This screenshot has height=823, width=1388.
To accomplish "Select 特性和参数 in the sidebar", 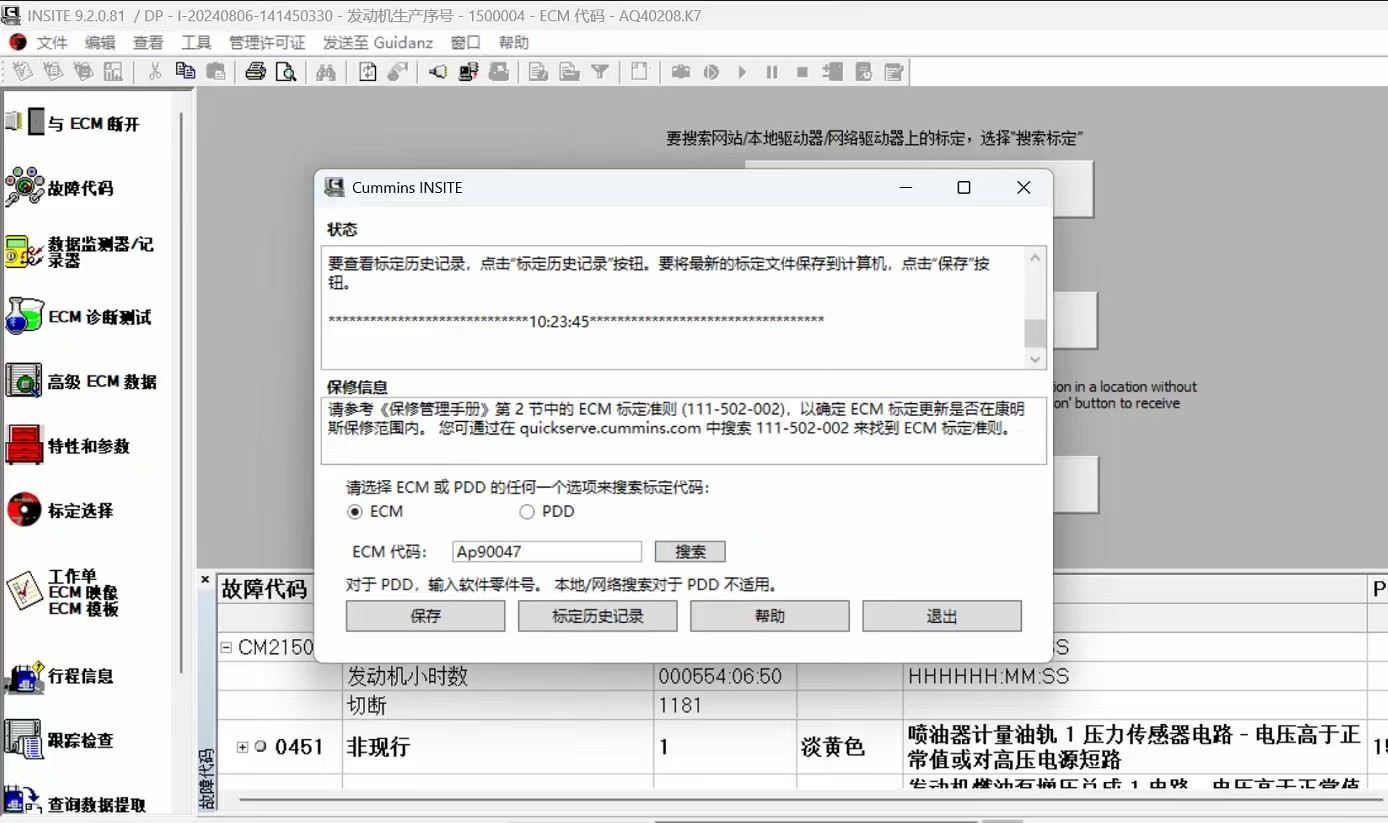I will pos(25,446).
